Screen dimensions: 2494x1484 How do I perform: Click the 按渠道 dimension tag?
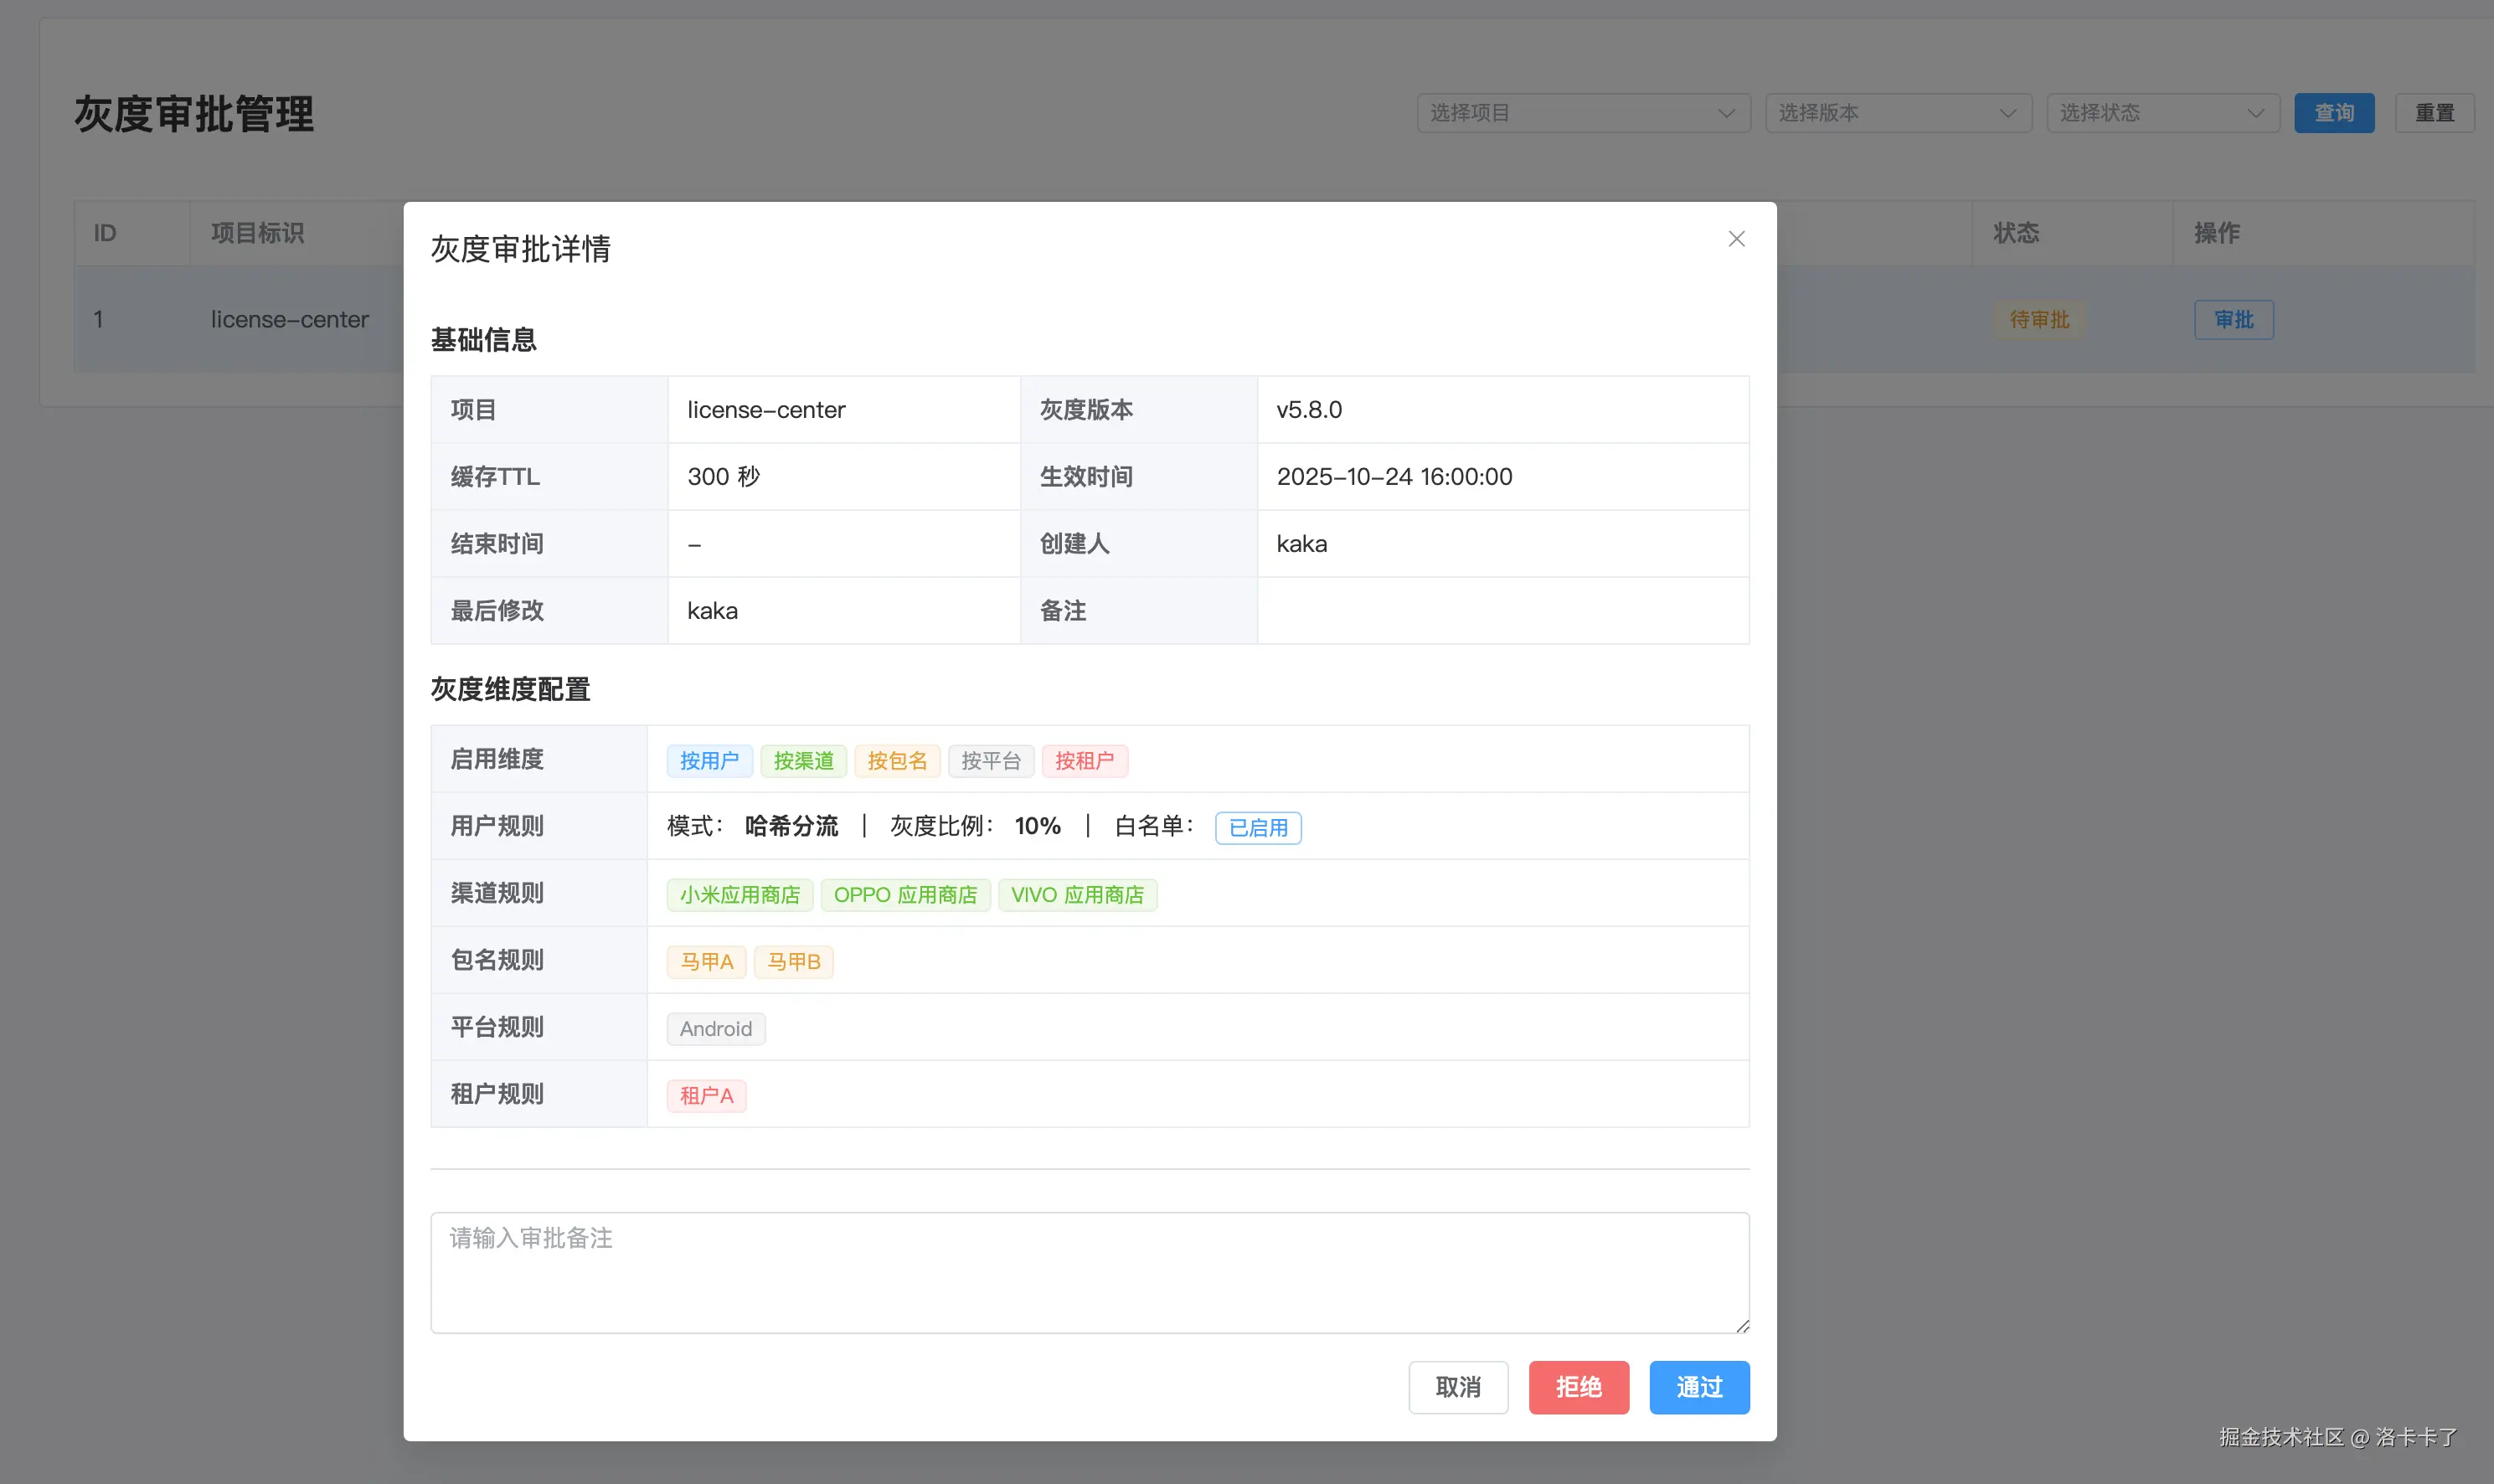tap(803, 761)
